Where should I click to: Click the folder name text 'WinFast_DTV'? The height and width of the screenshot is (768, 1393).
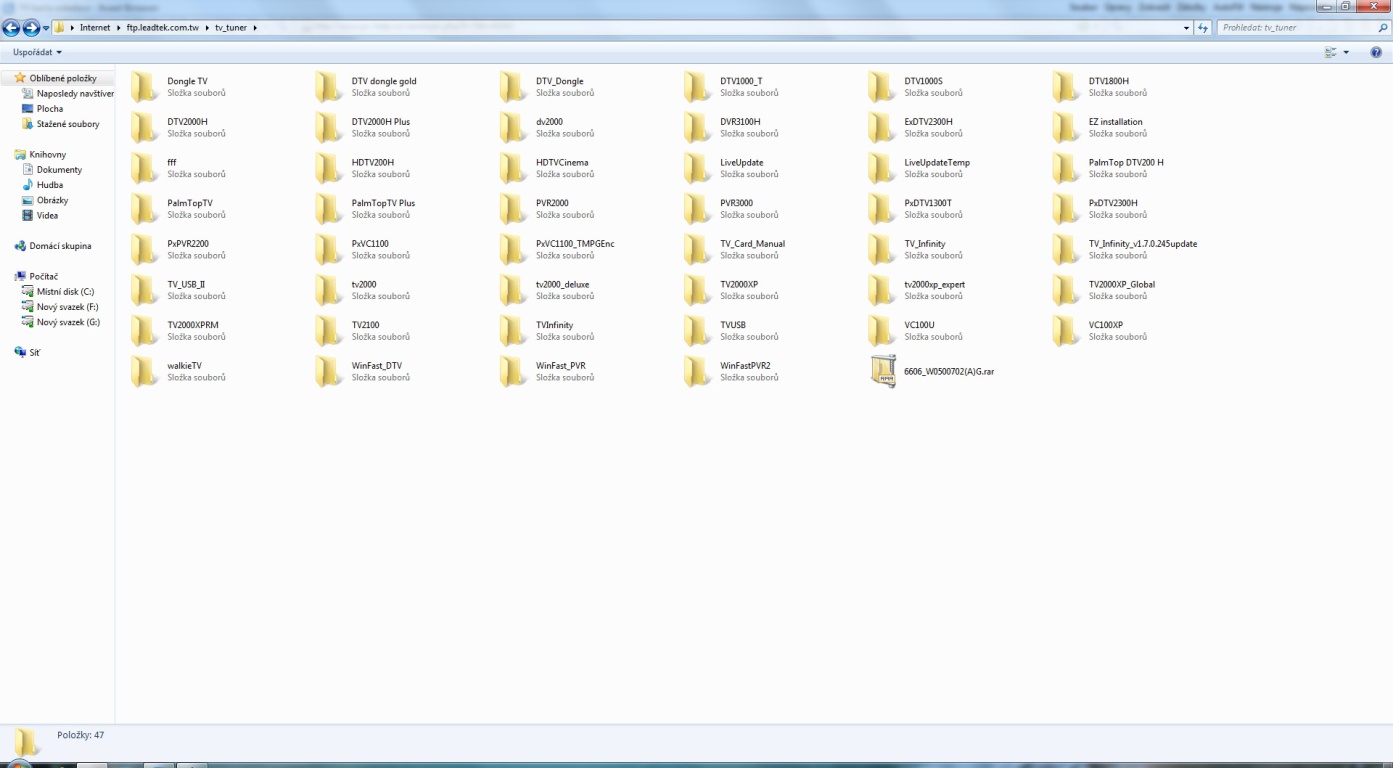tap(377, 366)
